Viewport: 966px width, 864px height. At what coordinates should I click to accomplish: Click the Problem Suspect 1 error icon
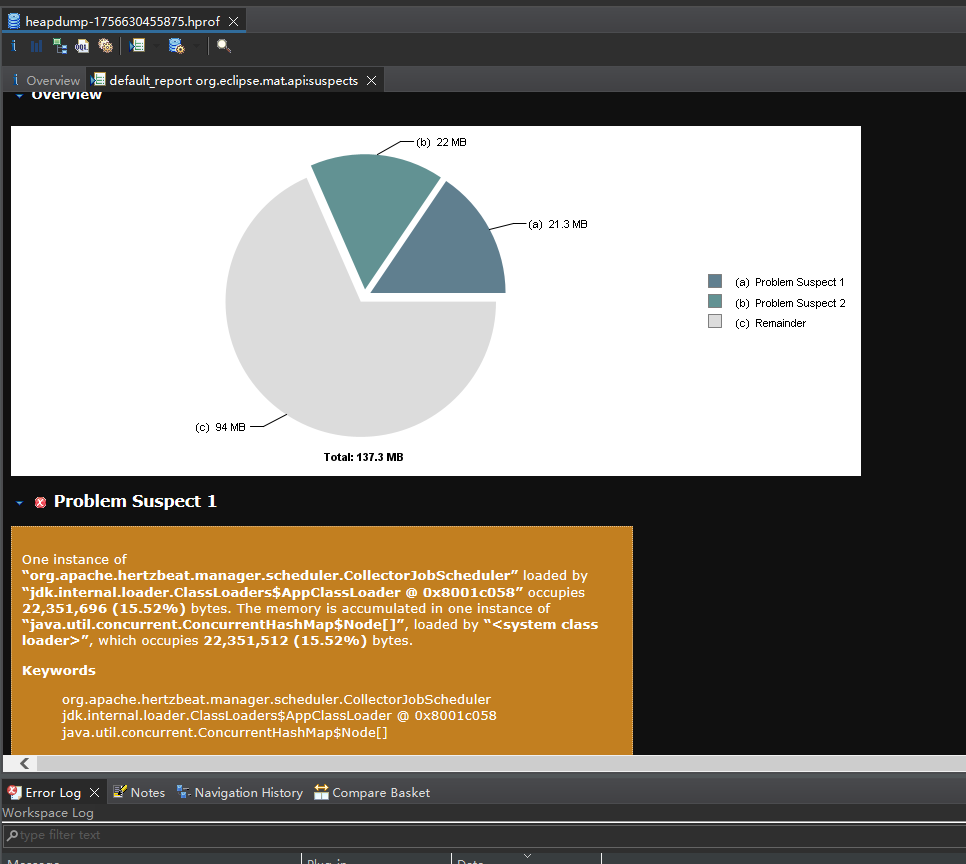click(x=40, y=502)
